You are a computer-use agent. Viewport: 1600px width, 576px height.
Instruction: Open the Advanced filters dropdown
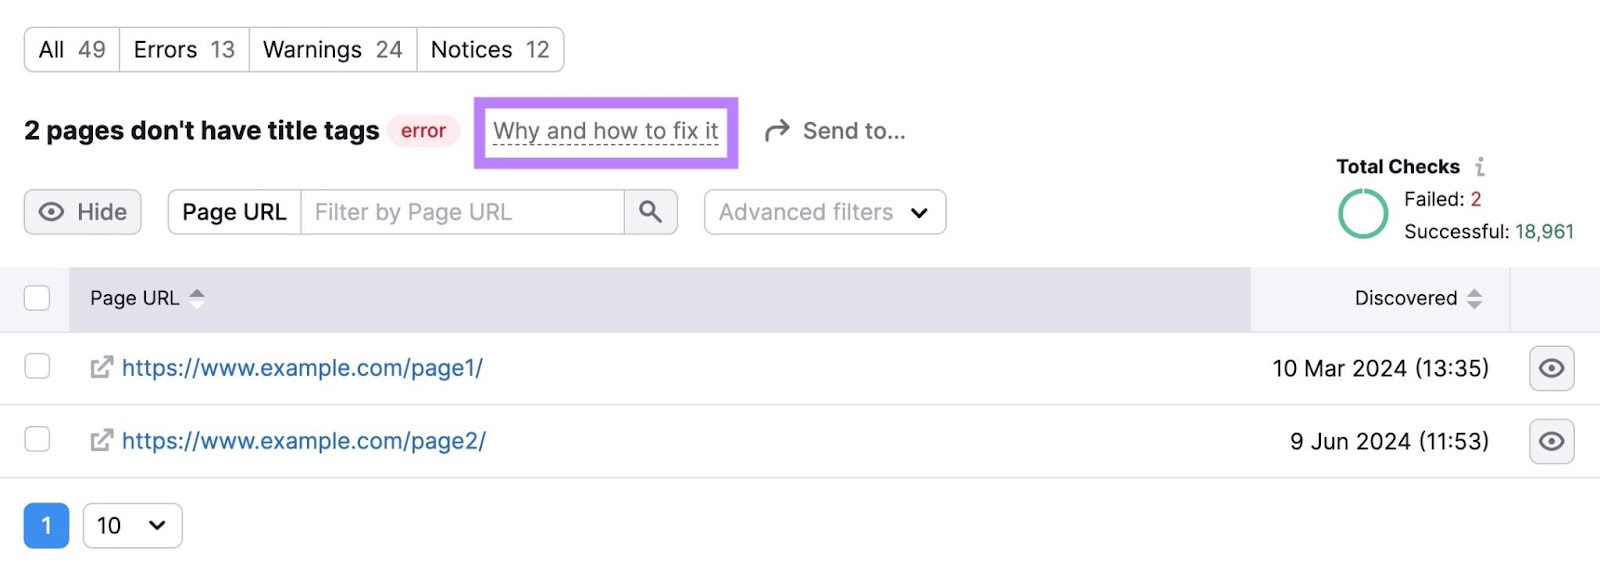[823, 212]
